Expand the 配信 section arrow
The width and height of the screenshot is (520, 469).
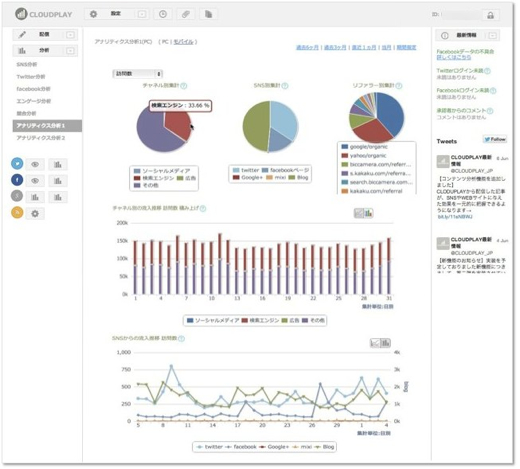click(70, 35)
